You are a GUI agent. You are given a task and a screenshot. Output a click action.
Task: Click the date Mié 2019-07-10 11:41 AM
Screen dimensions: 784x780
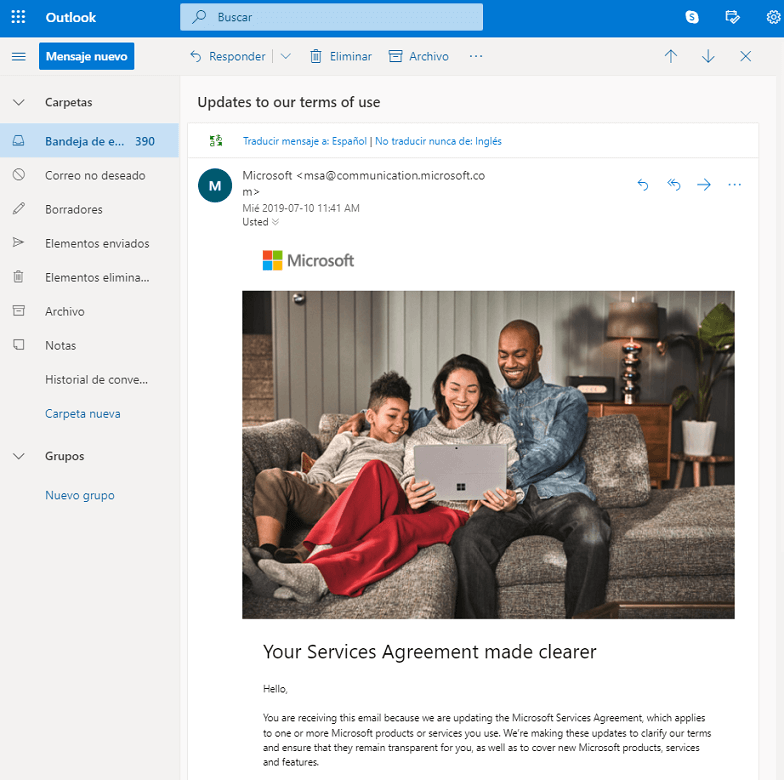(x=300, y=208)
